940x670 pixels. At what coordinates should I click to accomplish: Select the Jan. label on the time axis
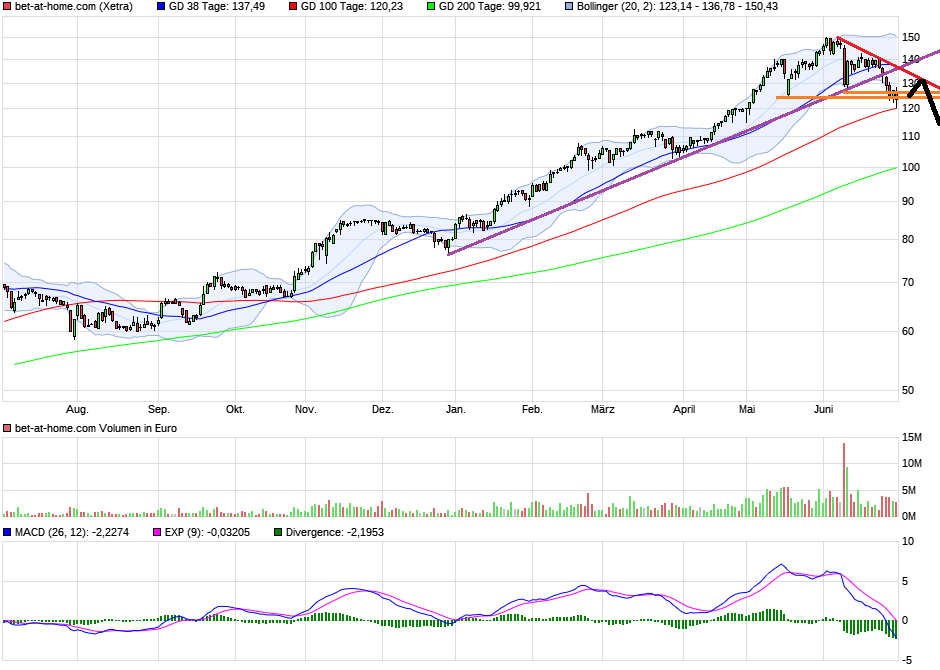tap(456, 409)
